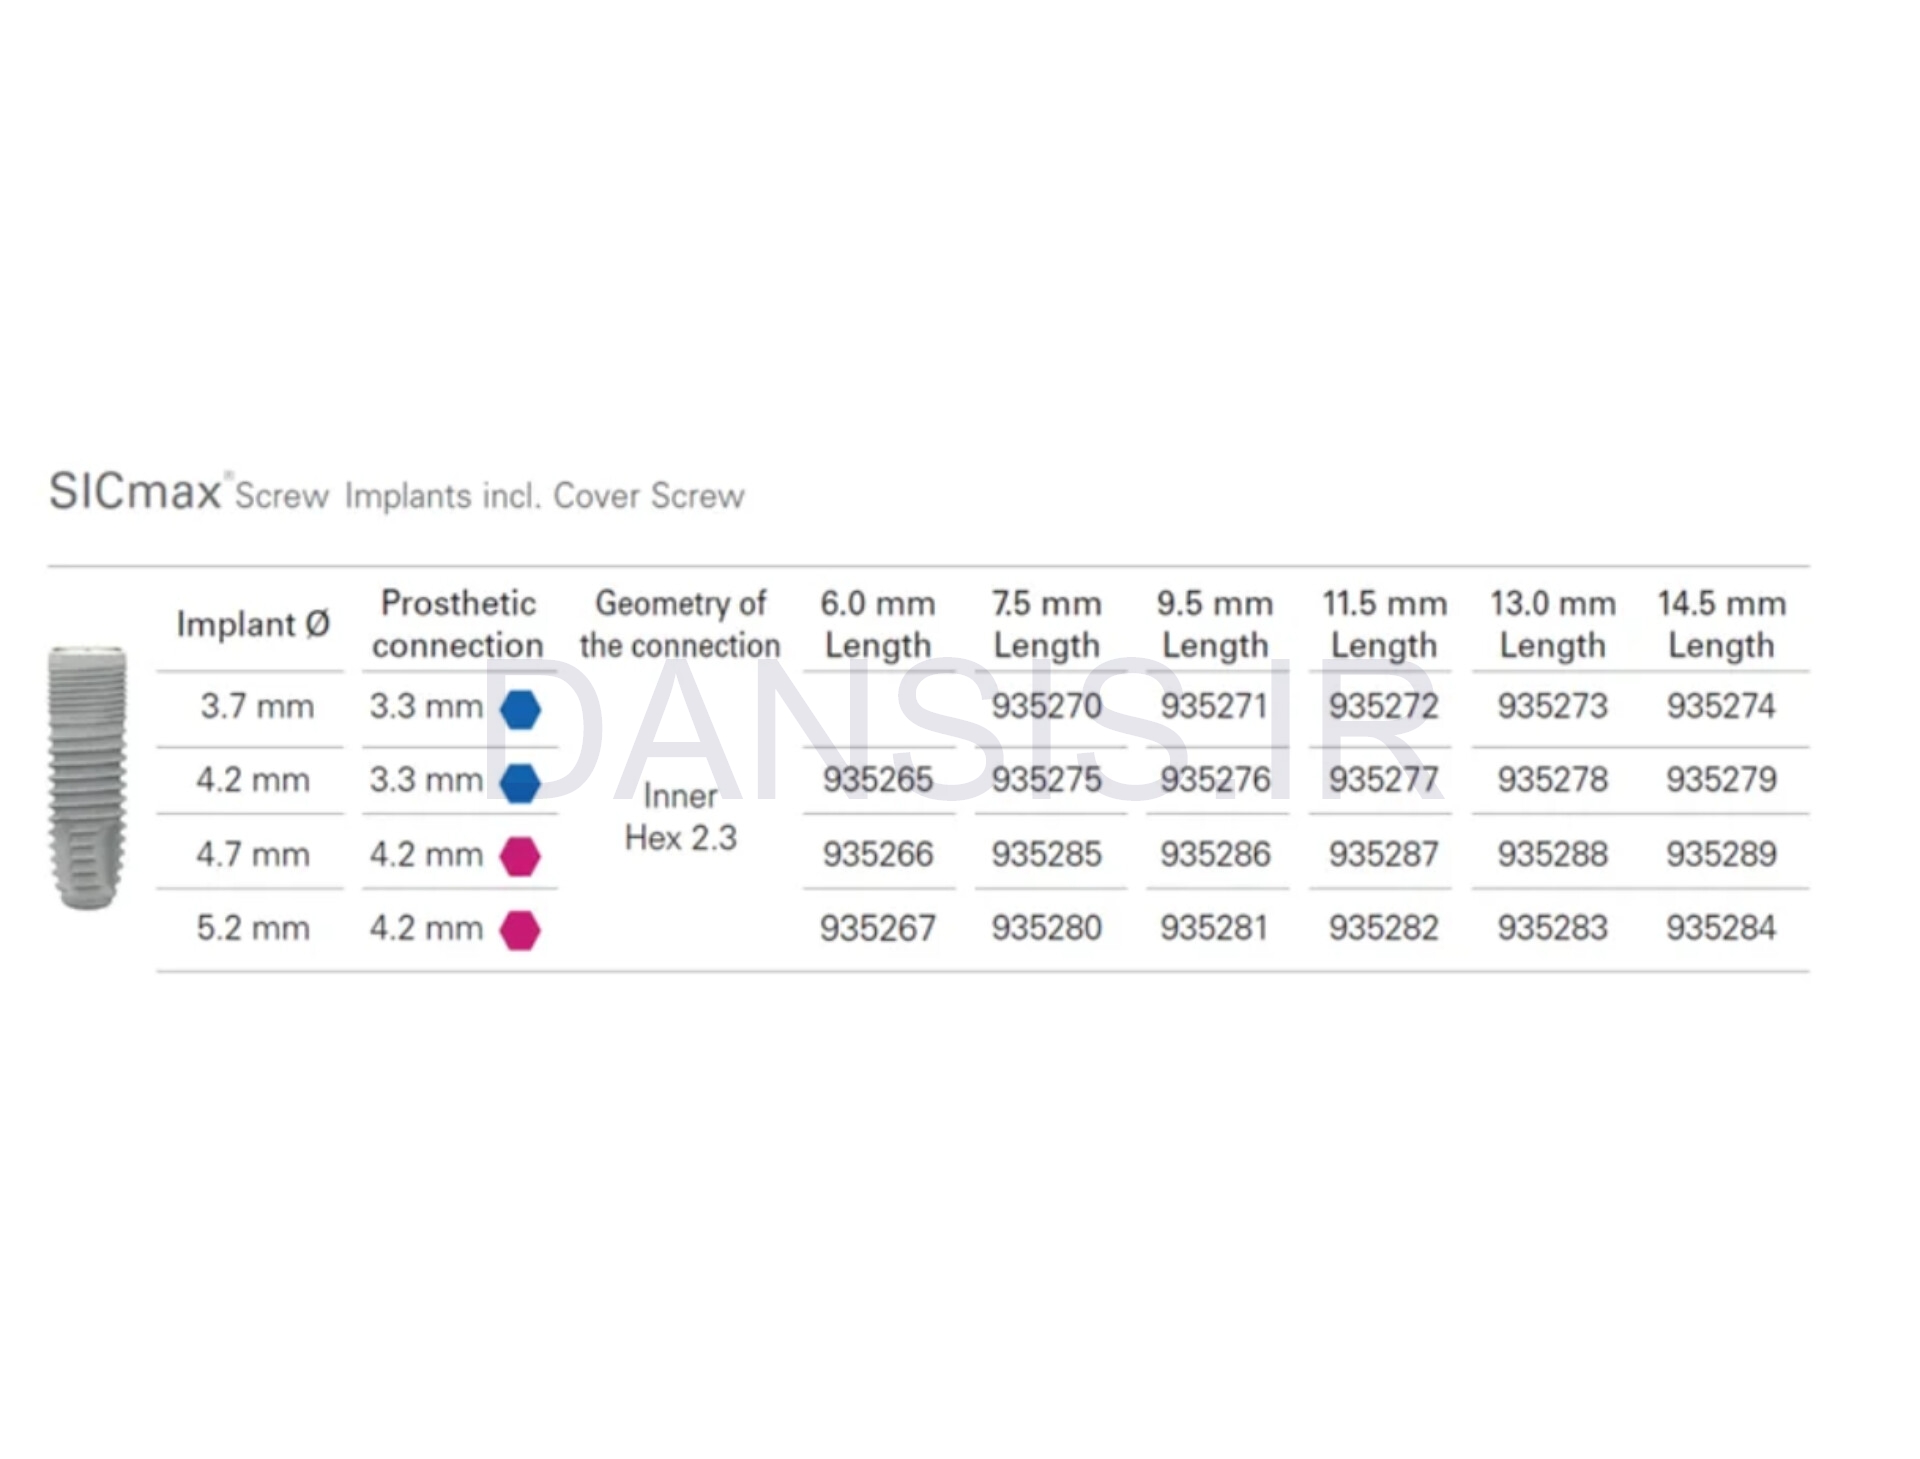This screenshot has width=1920, height=1459.
Task: Click the pink hexagon in the 5.2 mm implant row
Action: click(520, 930)
